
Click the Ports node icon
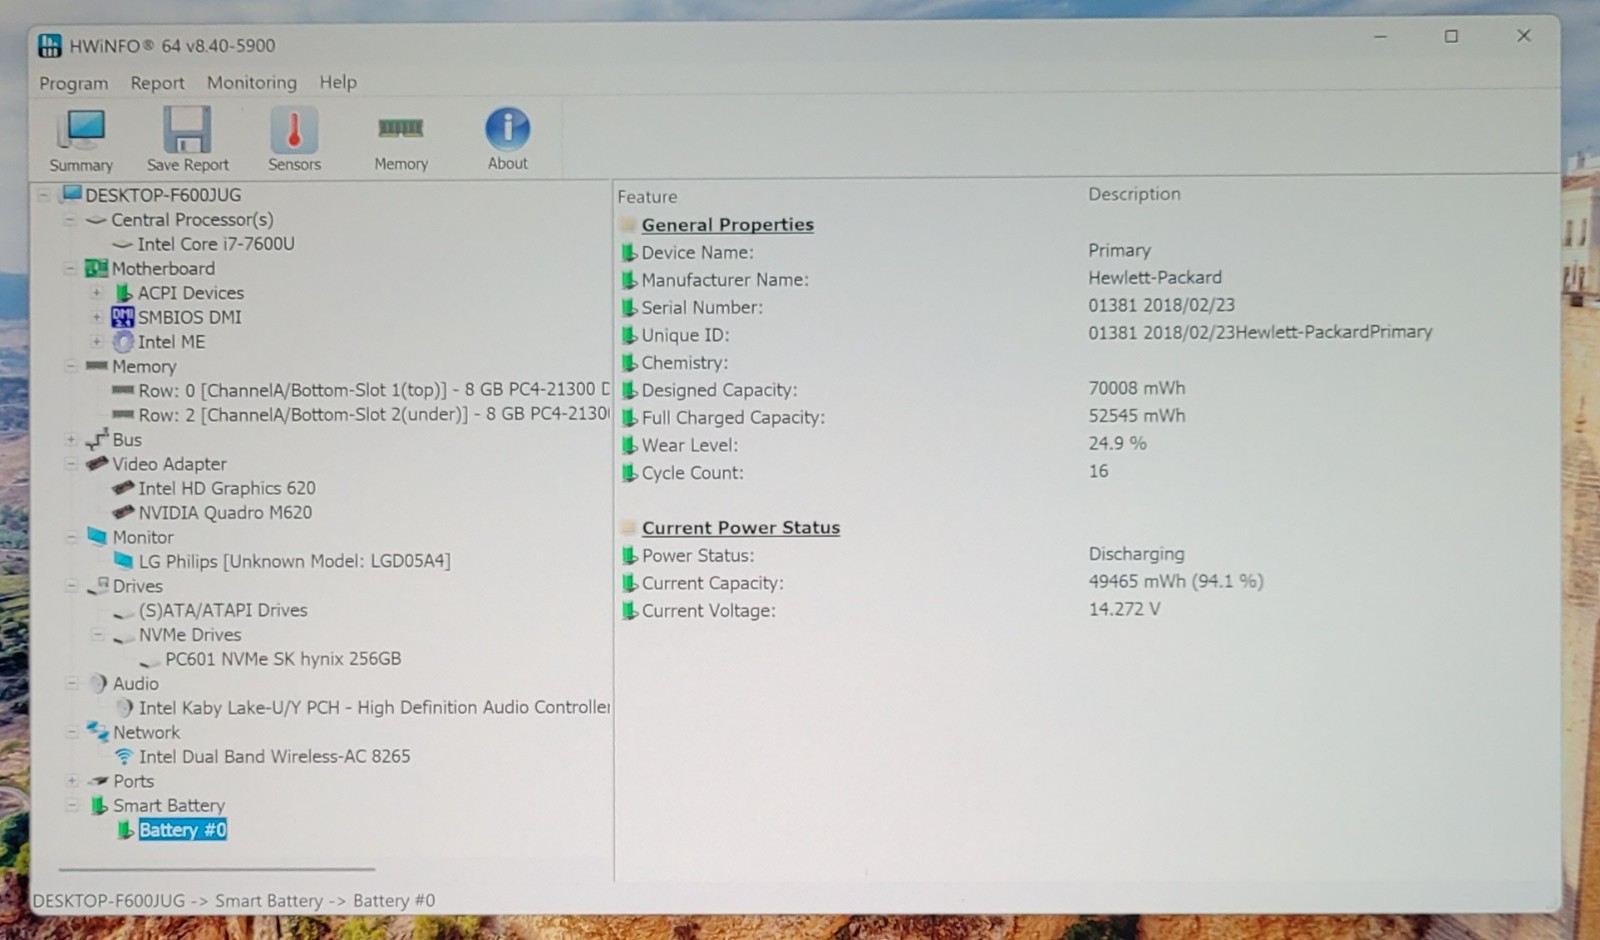click(98, 781)
